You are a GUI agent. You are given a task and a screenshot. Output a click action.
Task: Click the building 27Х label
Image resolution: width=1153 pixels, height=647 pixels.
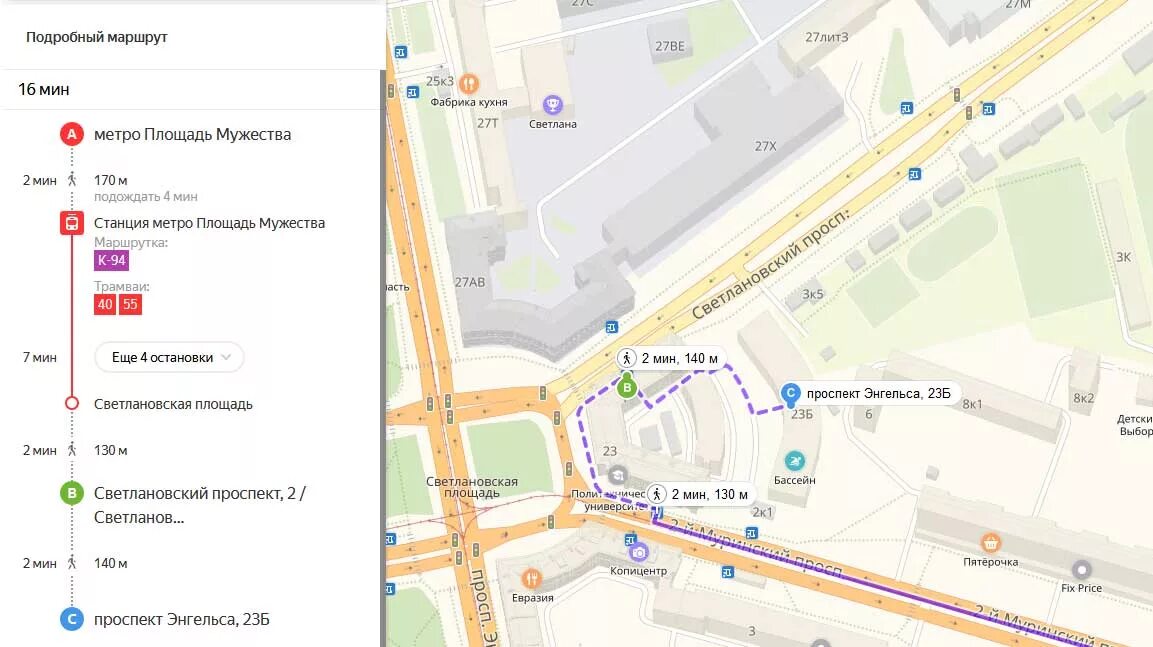(x=765, y=146)
